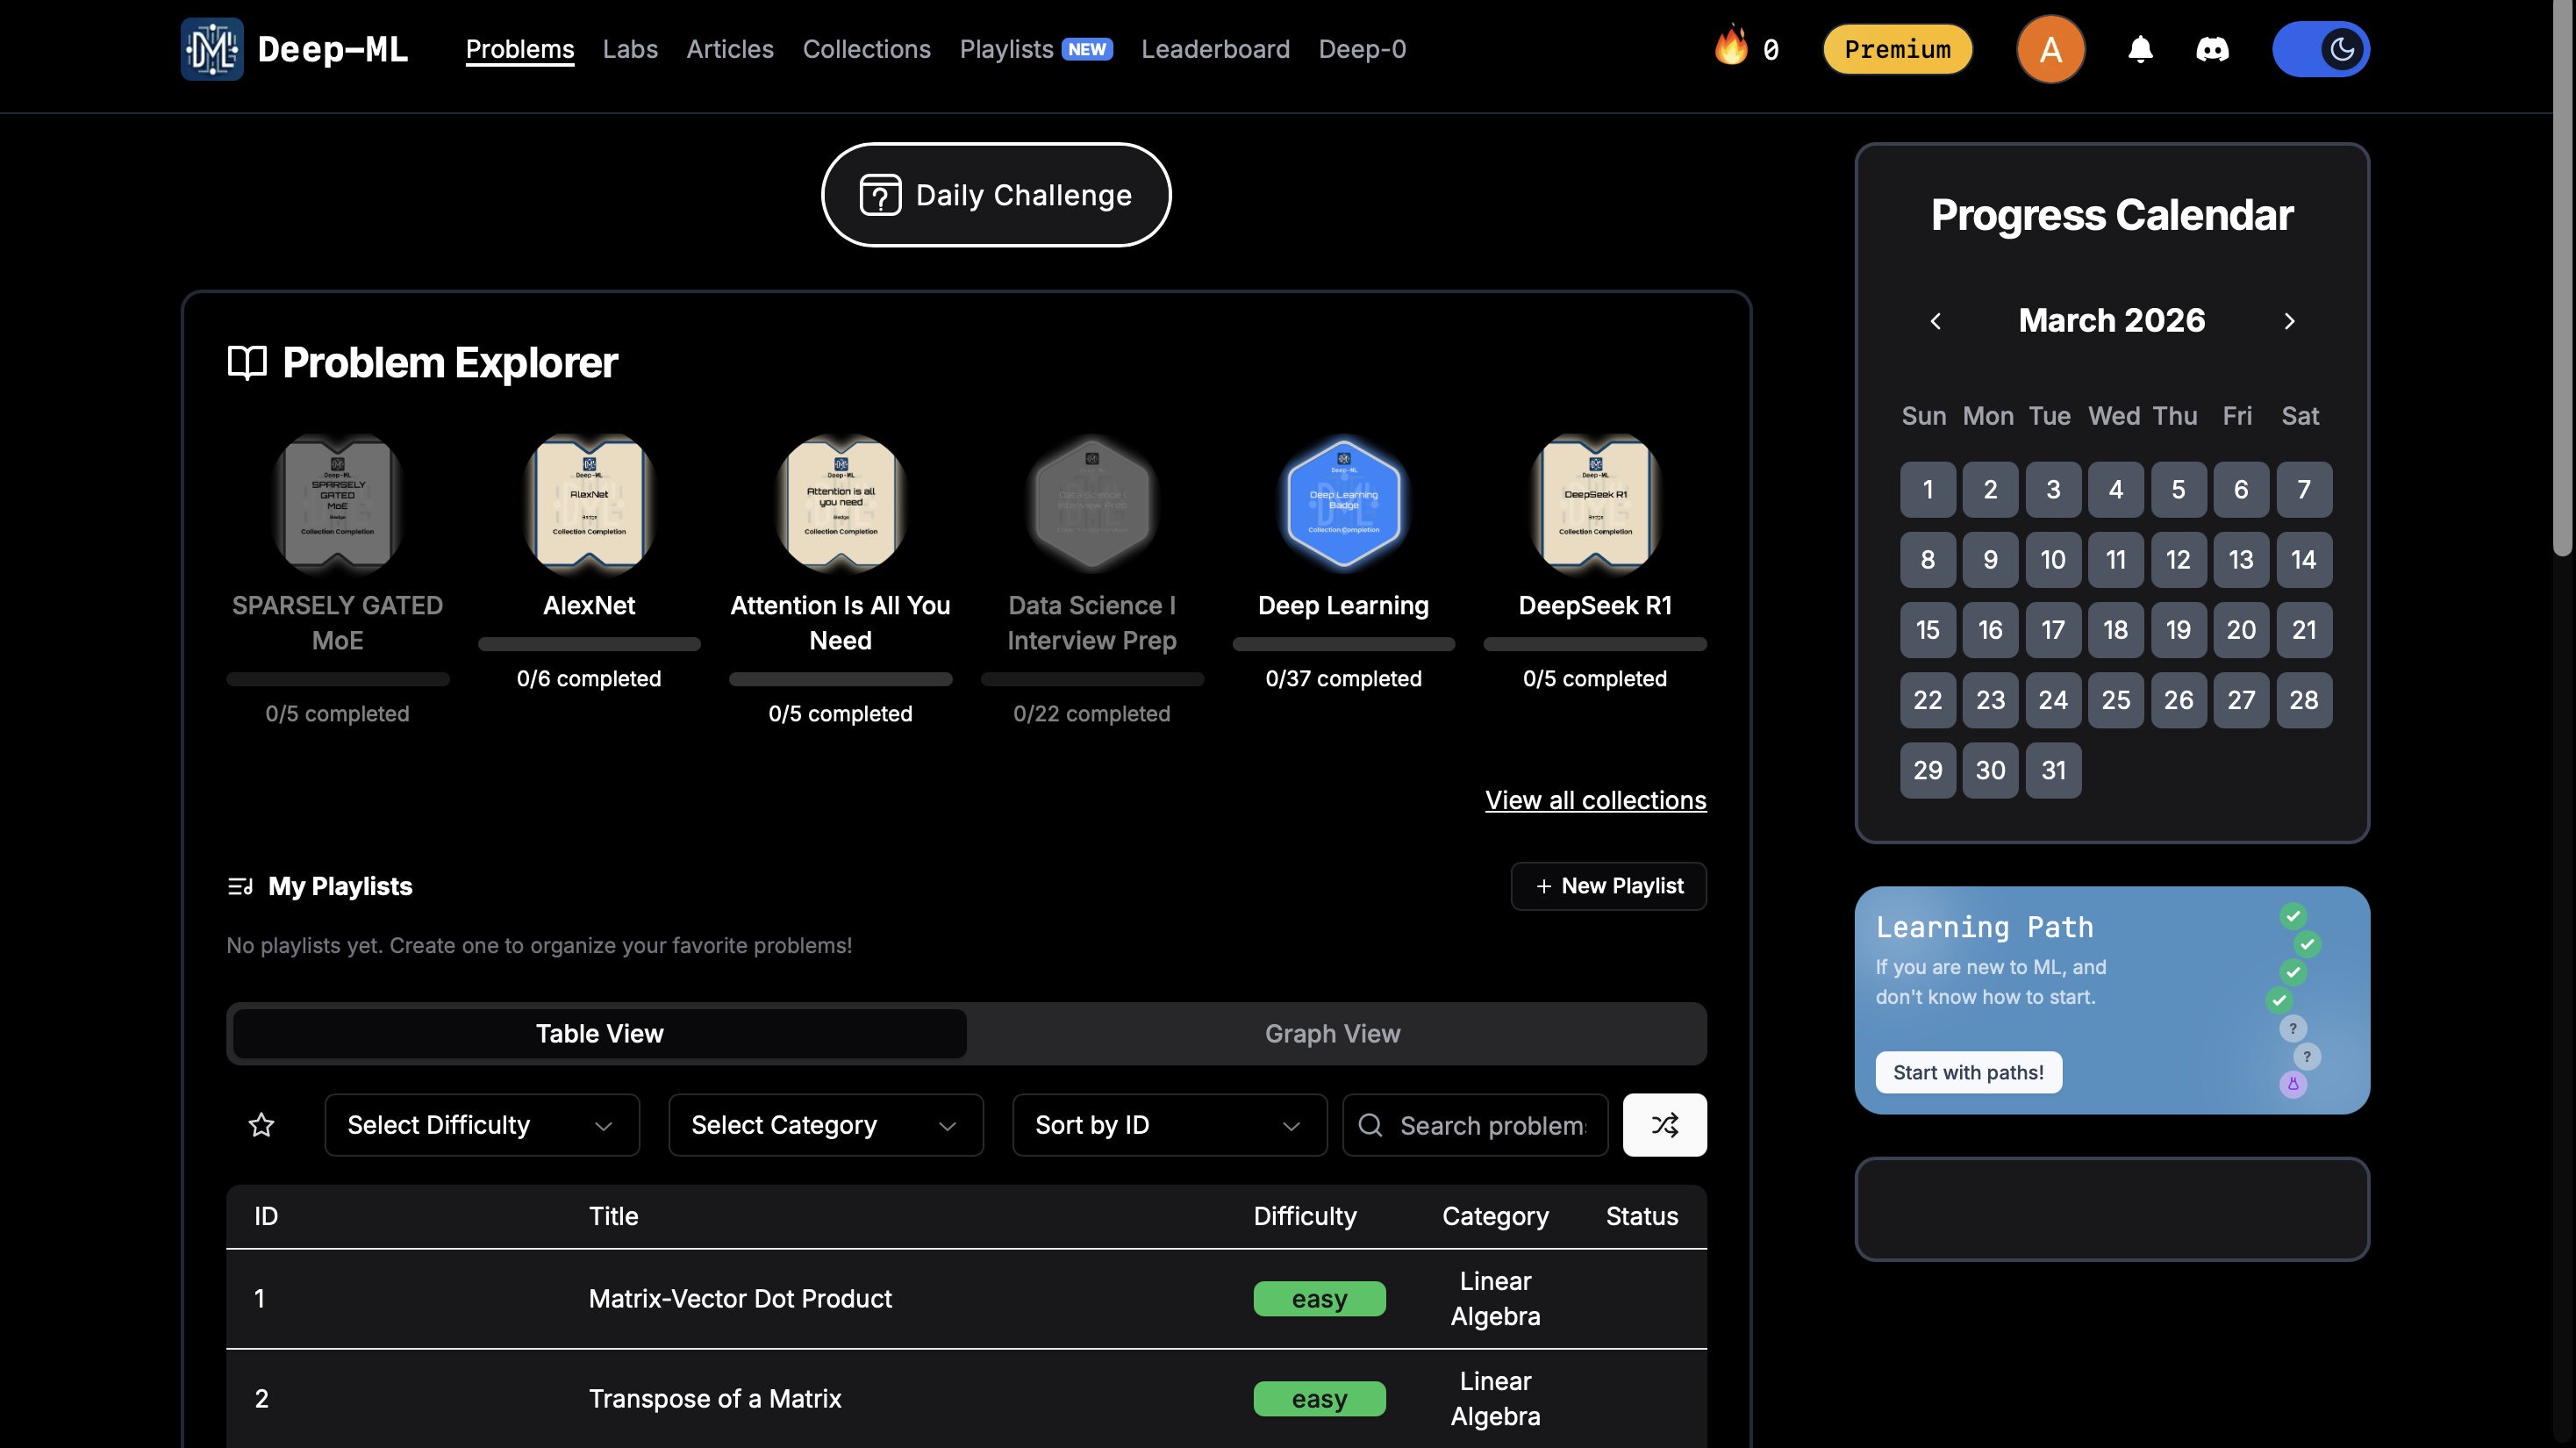Go to next month in calendar
The height and width of the screenshot is (1448, 2576).
2289,321
